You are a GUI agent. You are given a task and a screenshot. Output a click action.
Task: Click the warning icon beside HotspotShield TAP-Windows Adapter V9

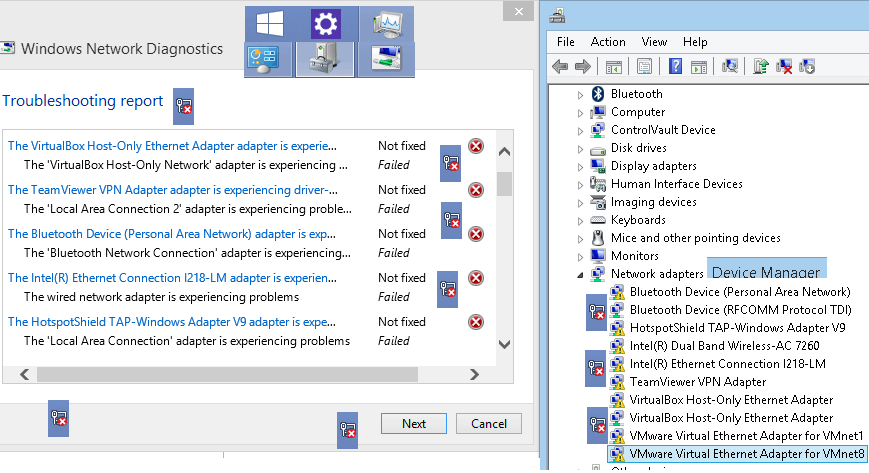click(617, 328)
